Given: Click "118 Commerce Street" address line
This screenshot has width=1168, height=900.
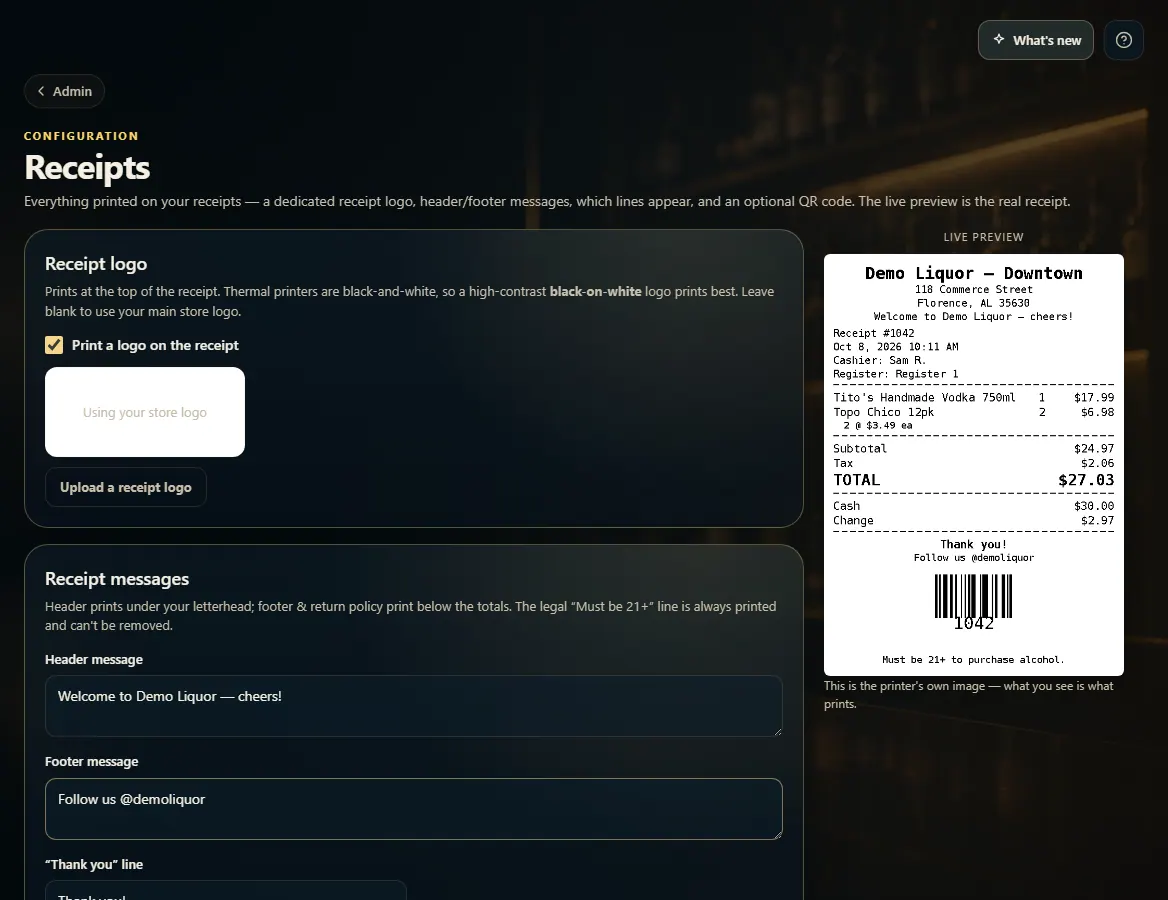Looking at the screenshot, I should pos(974,289).
